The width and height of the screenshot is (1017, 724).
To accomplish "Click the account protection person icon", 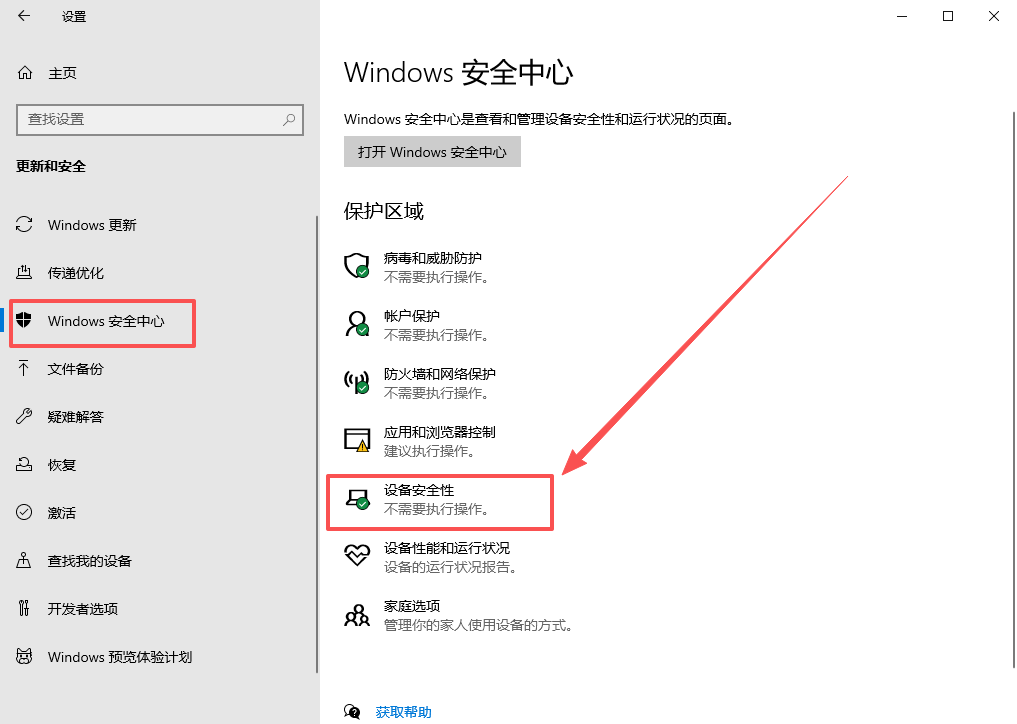I will [x=357, y=323].
